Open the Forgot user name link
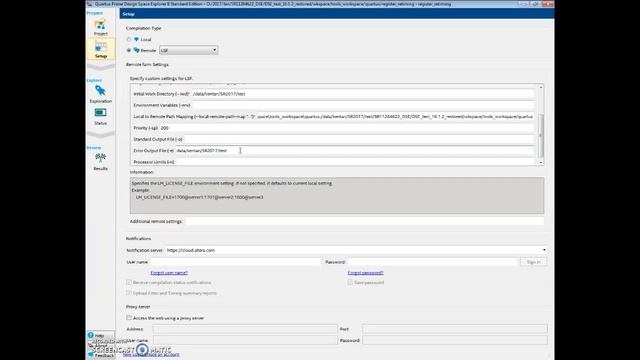Viewport: 640px width, 360px height. click(169, 273)
